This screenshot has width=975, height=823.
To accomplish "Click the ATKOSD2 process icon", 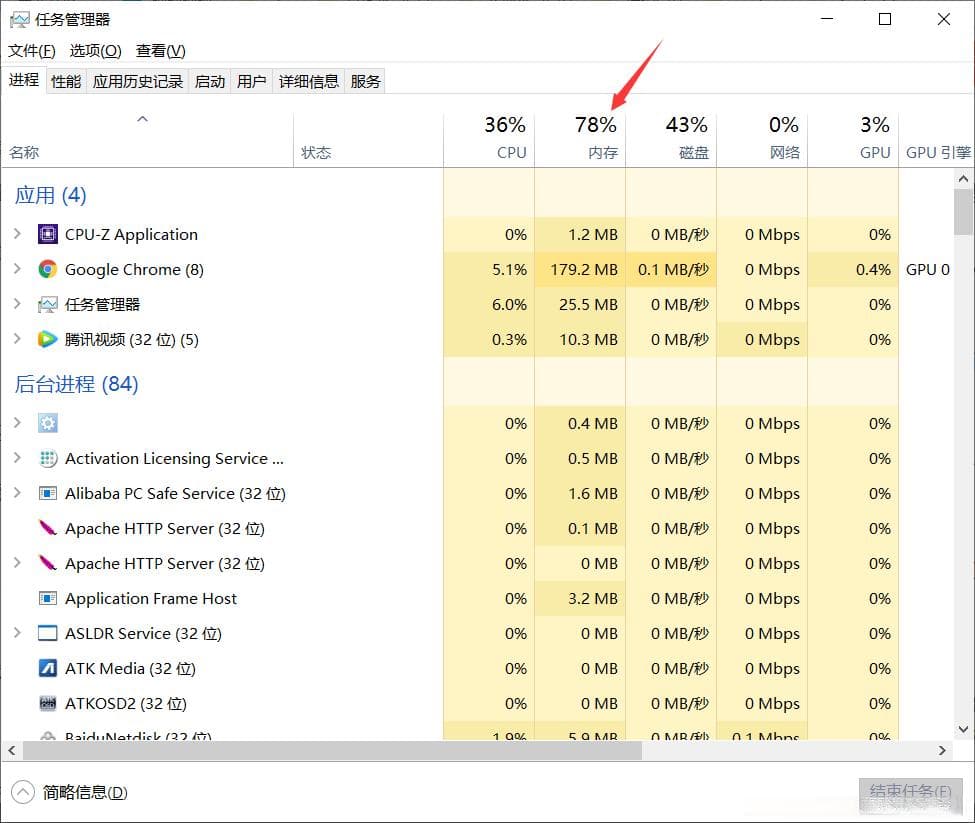I will coord(48,704).
